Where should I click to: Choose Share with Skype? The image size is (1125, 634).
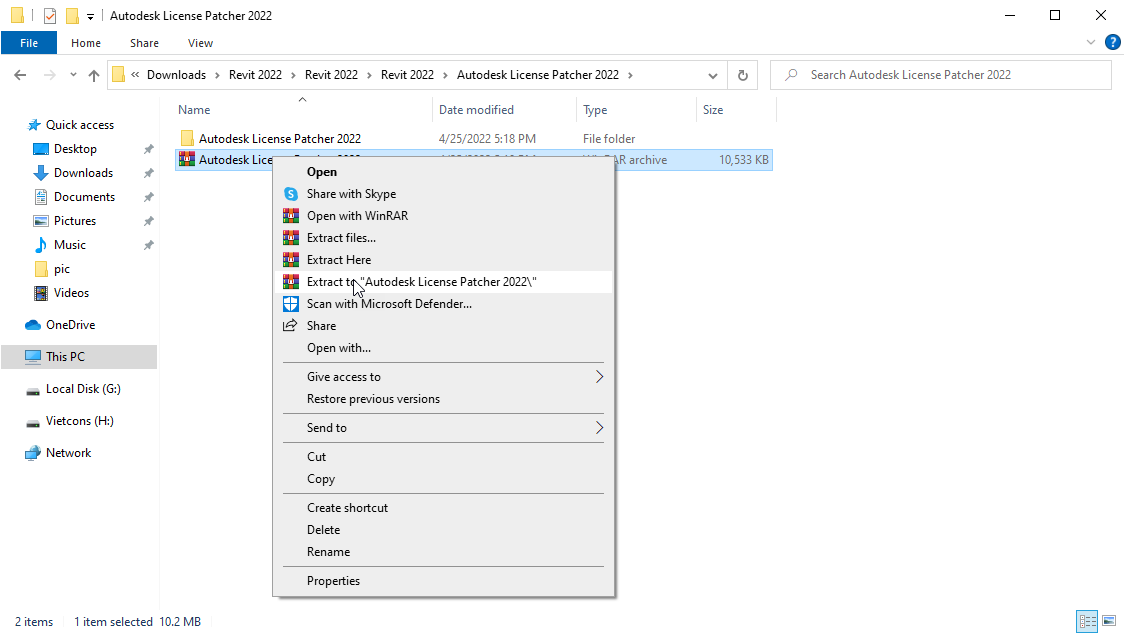tap(351, 194)
